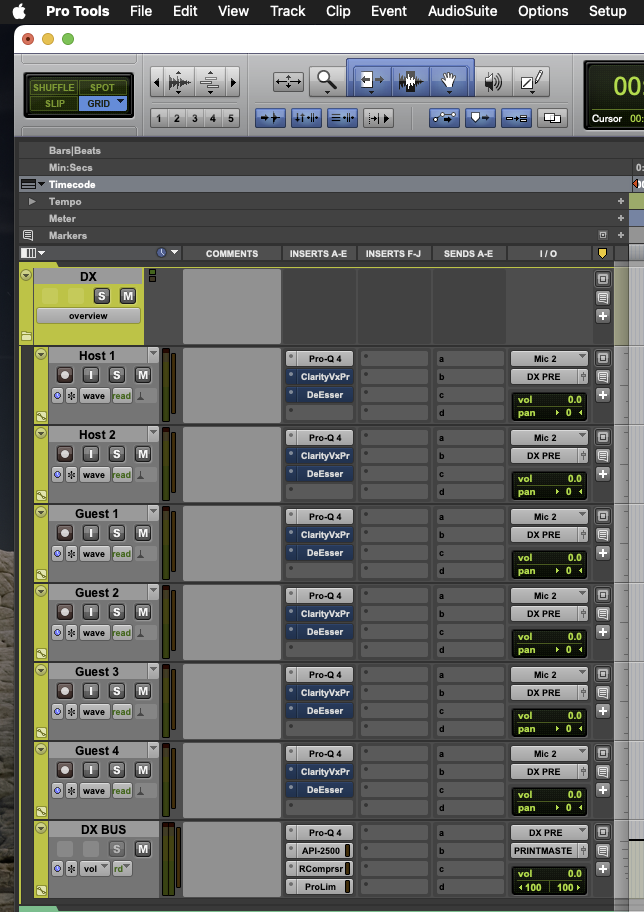Click zoom preset 3 button
Viewport: 644px width, 912px height.
pyautogui.click(x=195, y=118)
